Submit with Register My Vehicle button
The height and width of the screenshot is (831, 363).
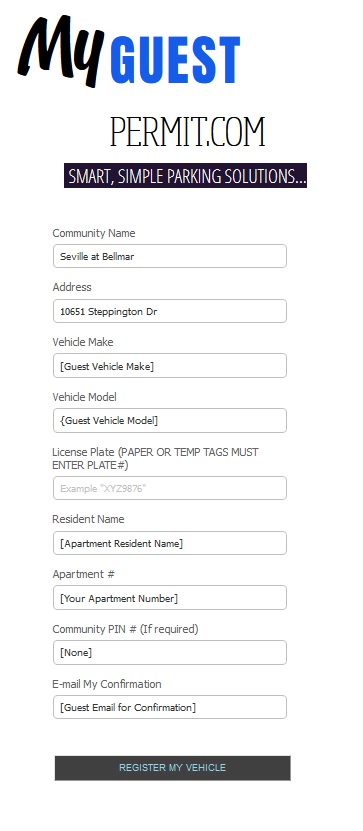(x=172, y=767)
